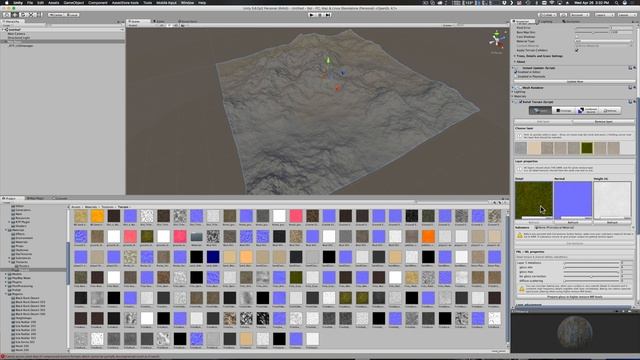The image size is (640, 360).
Task: Click the green Detail texture slot
Action: pos(533,200)
